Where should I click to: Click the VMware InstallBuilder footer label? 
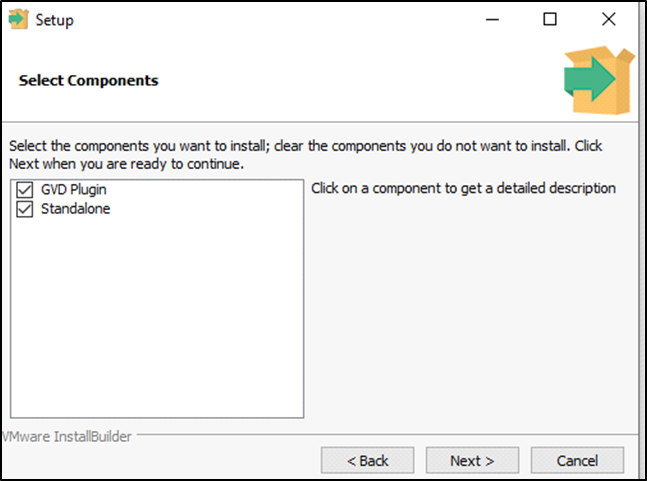pyautogui.click(x=68, y=436)
